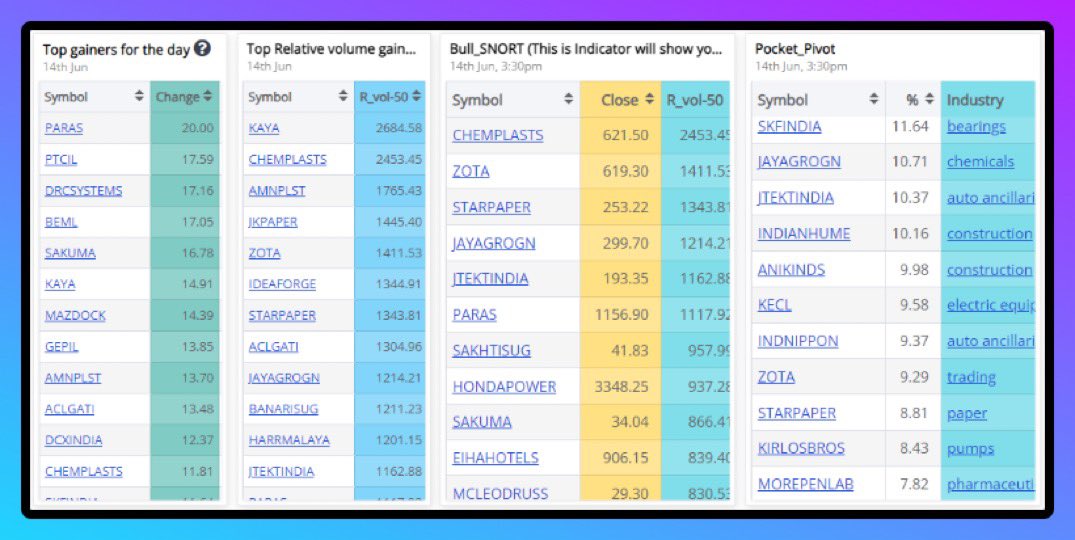Viewport: 1075px width, 540px height.
Task: Open PARAS in Top gainers list
Action: pyautogui.click(x=64, y=128)
